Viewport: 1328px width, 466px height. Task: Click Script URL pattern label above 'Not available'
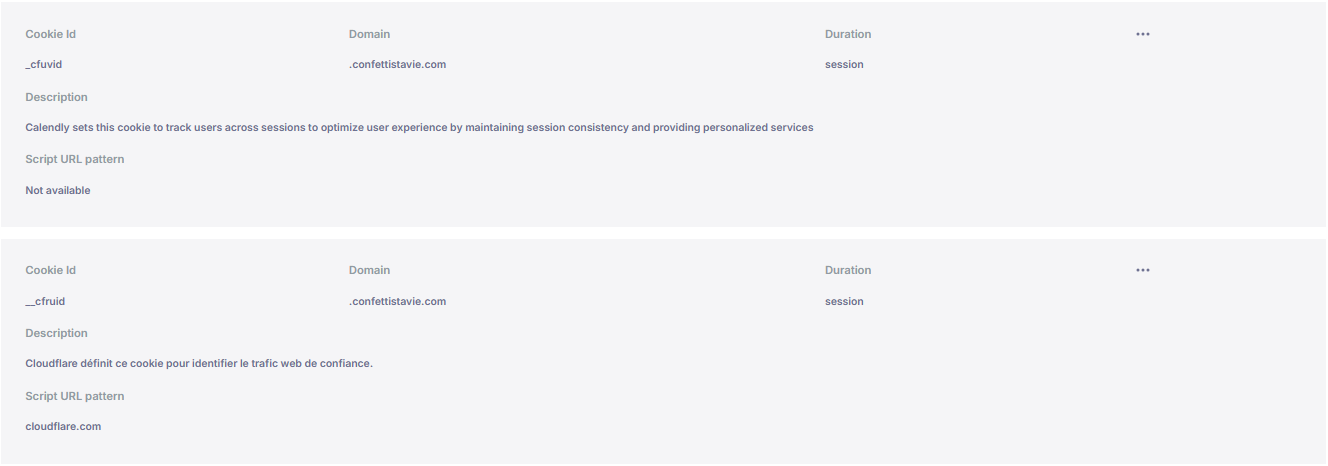[75, 159]
